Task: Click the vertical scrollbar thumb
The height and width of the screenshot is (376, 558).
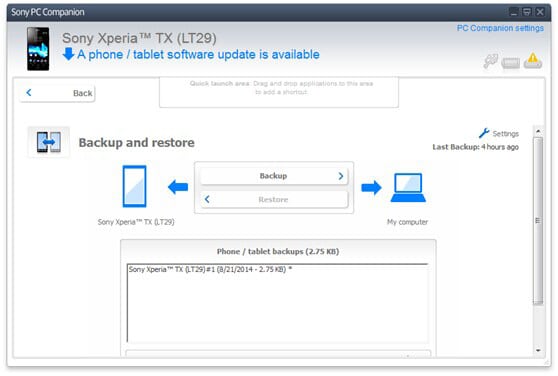Action: (x=538, y=221)
